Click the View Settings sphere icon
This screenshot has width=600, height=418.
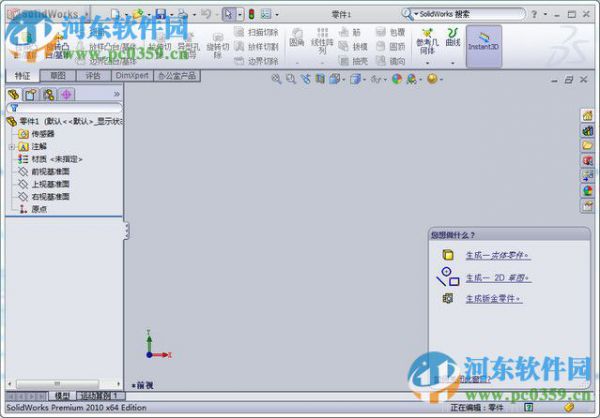(432, 79)
